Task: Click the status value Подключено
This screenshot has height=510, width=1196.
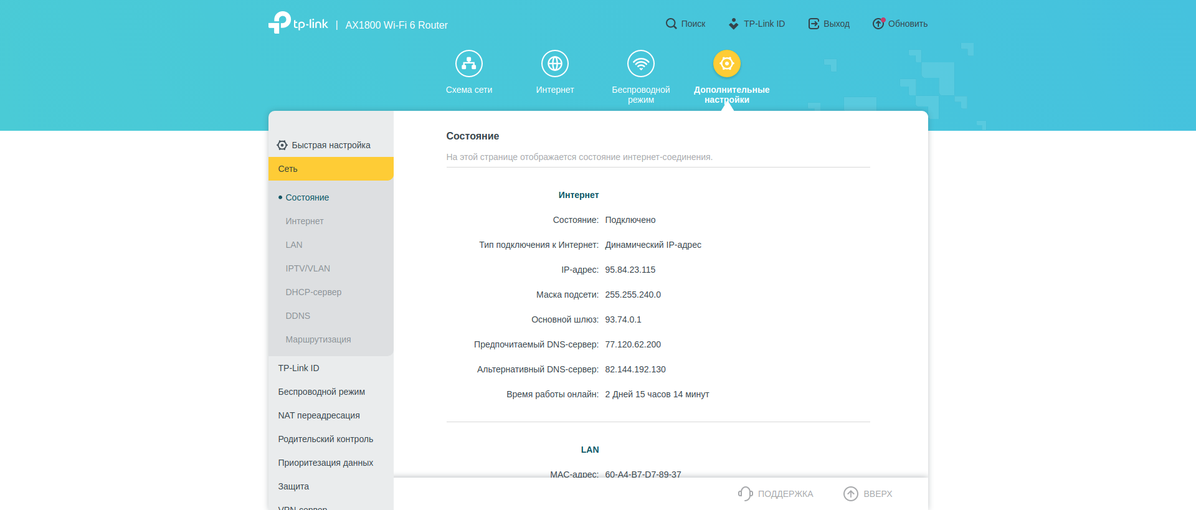Action: (x=630, y=220)
